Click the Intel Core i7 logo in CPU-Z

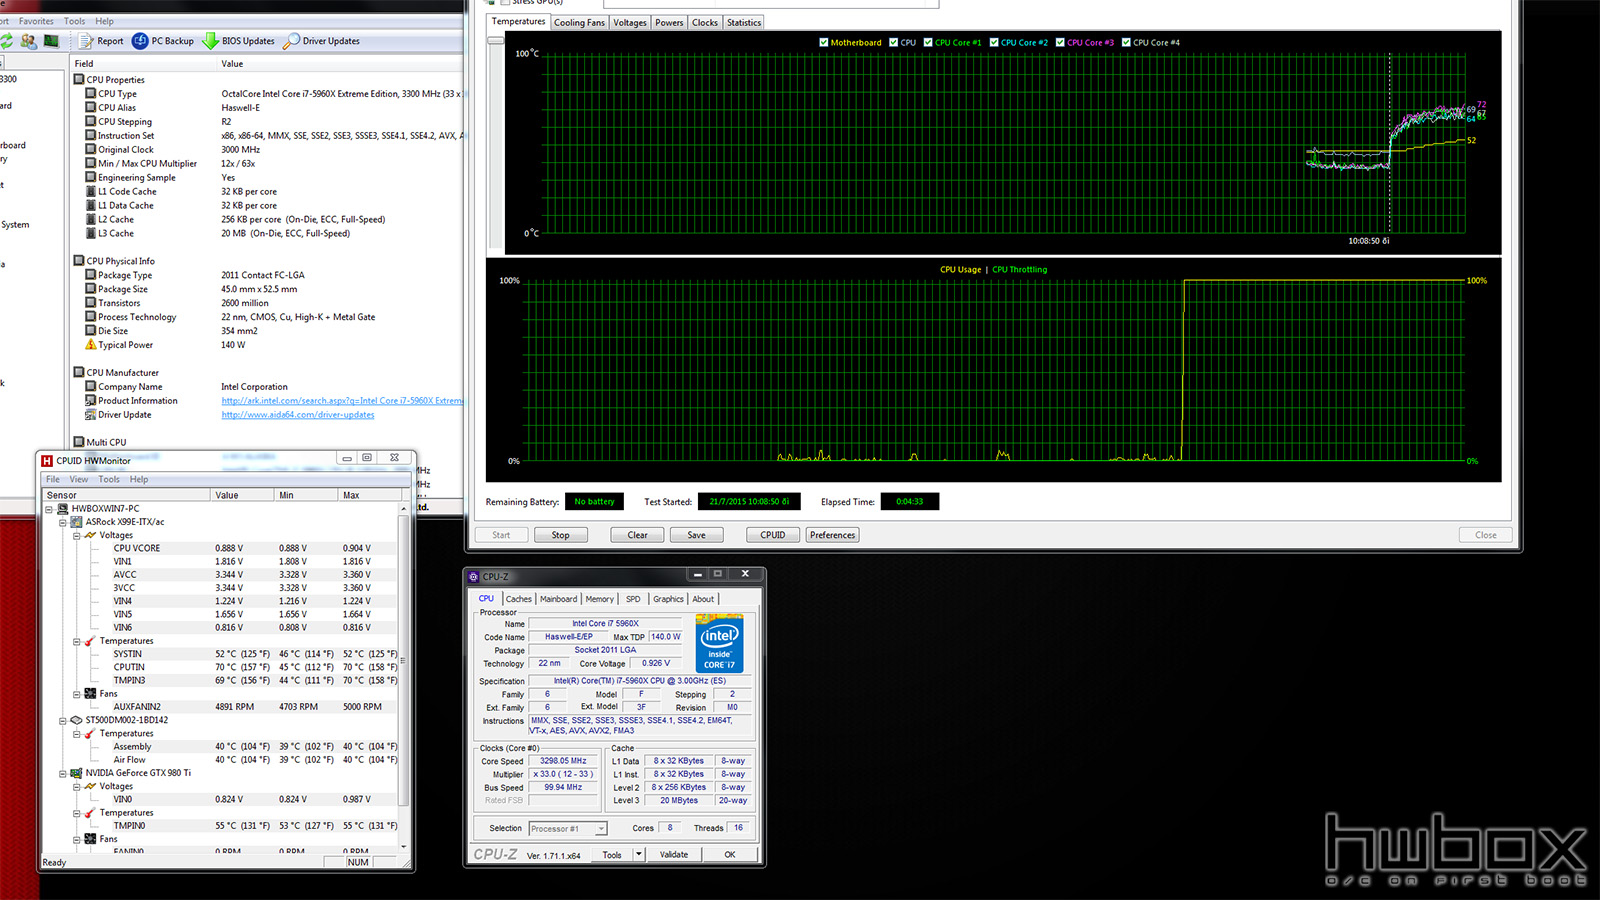(x=719, y=643)
